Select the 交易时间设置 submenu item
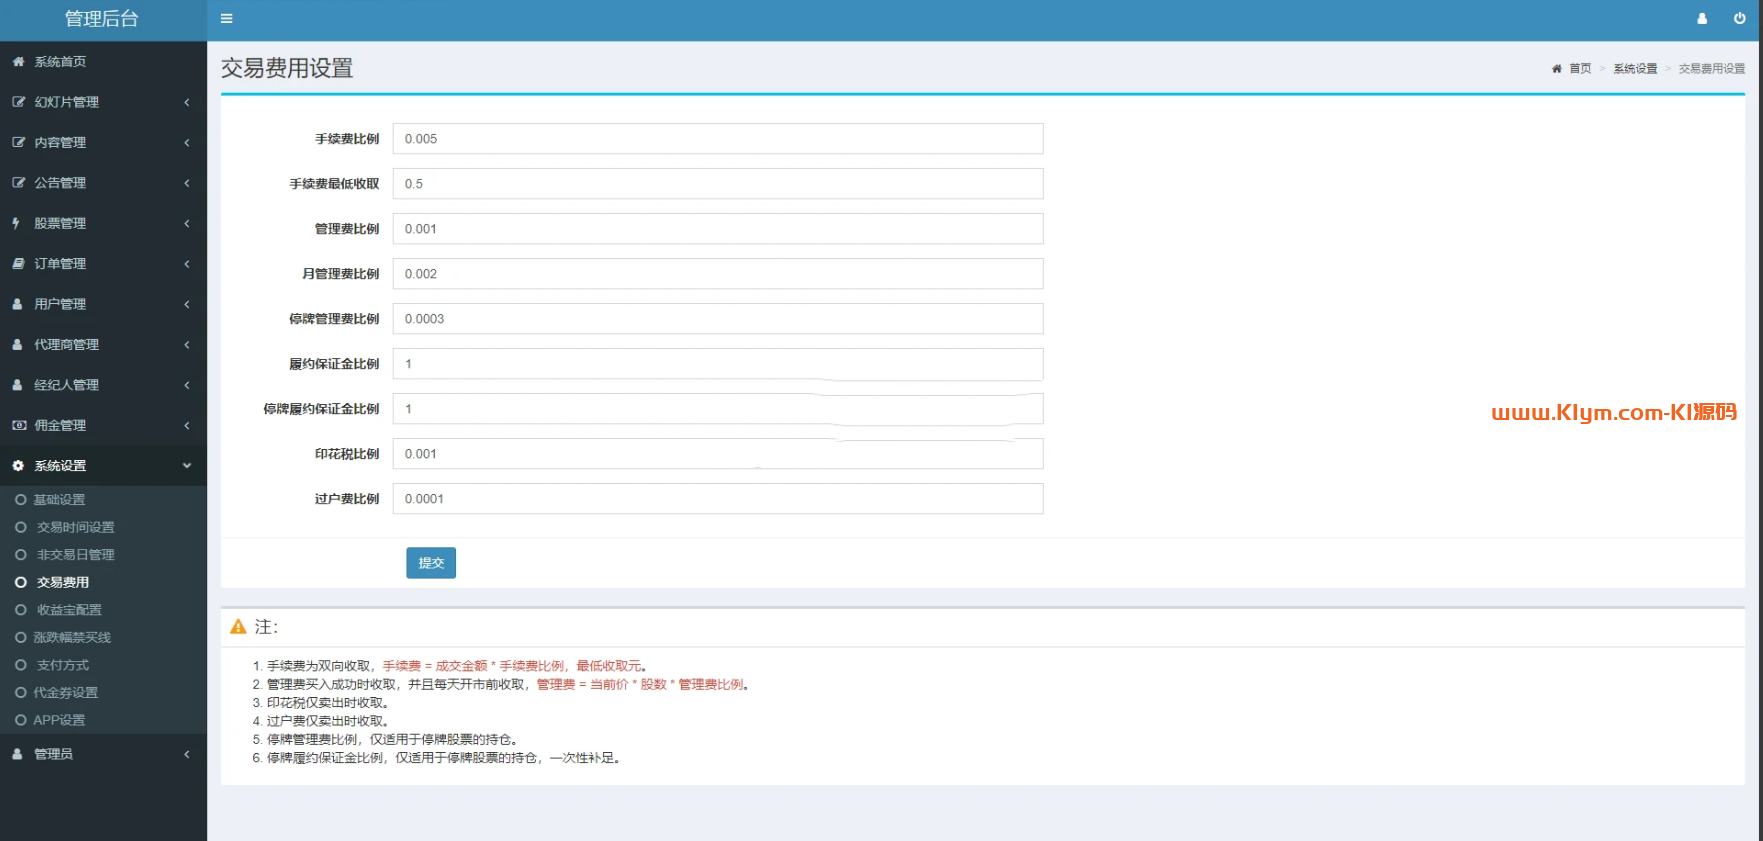 [x=75, y=527]
